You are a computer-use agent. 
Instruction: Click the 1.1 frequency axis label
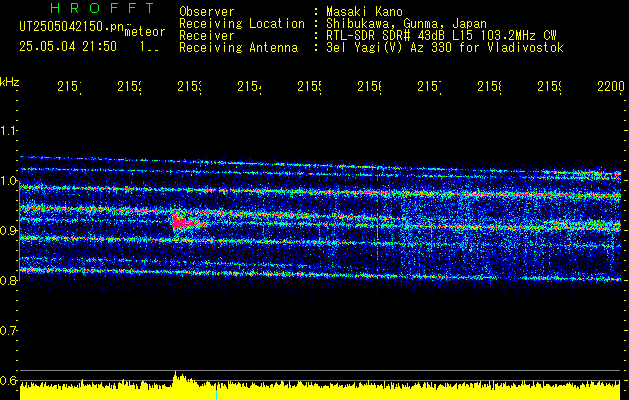pyautogui.click(x=9, y=131)
